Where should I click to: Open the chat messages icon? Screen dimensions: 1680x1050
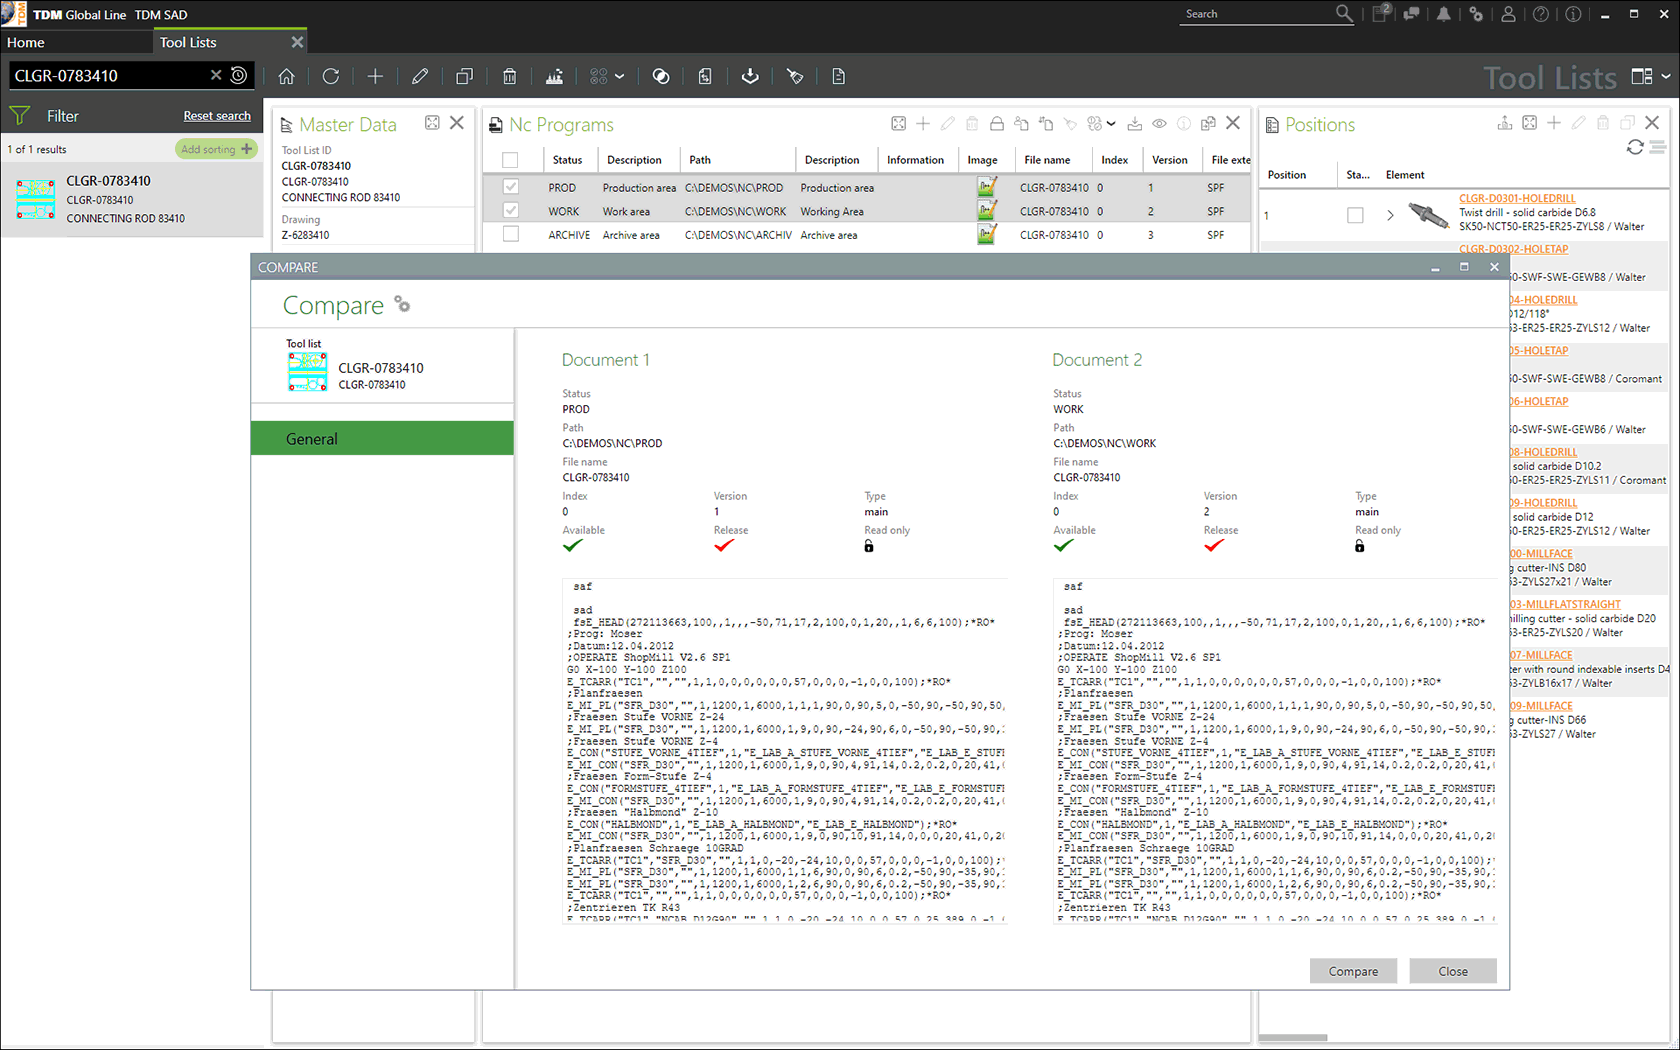[1411, 14]
